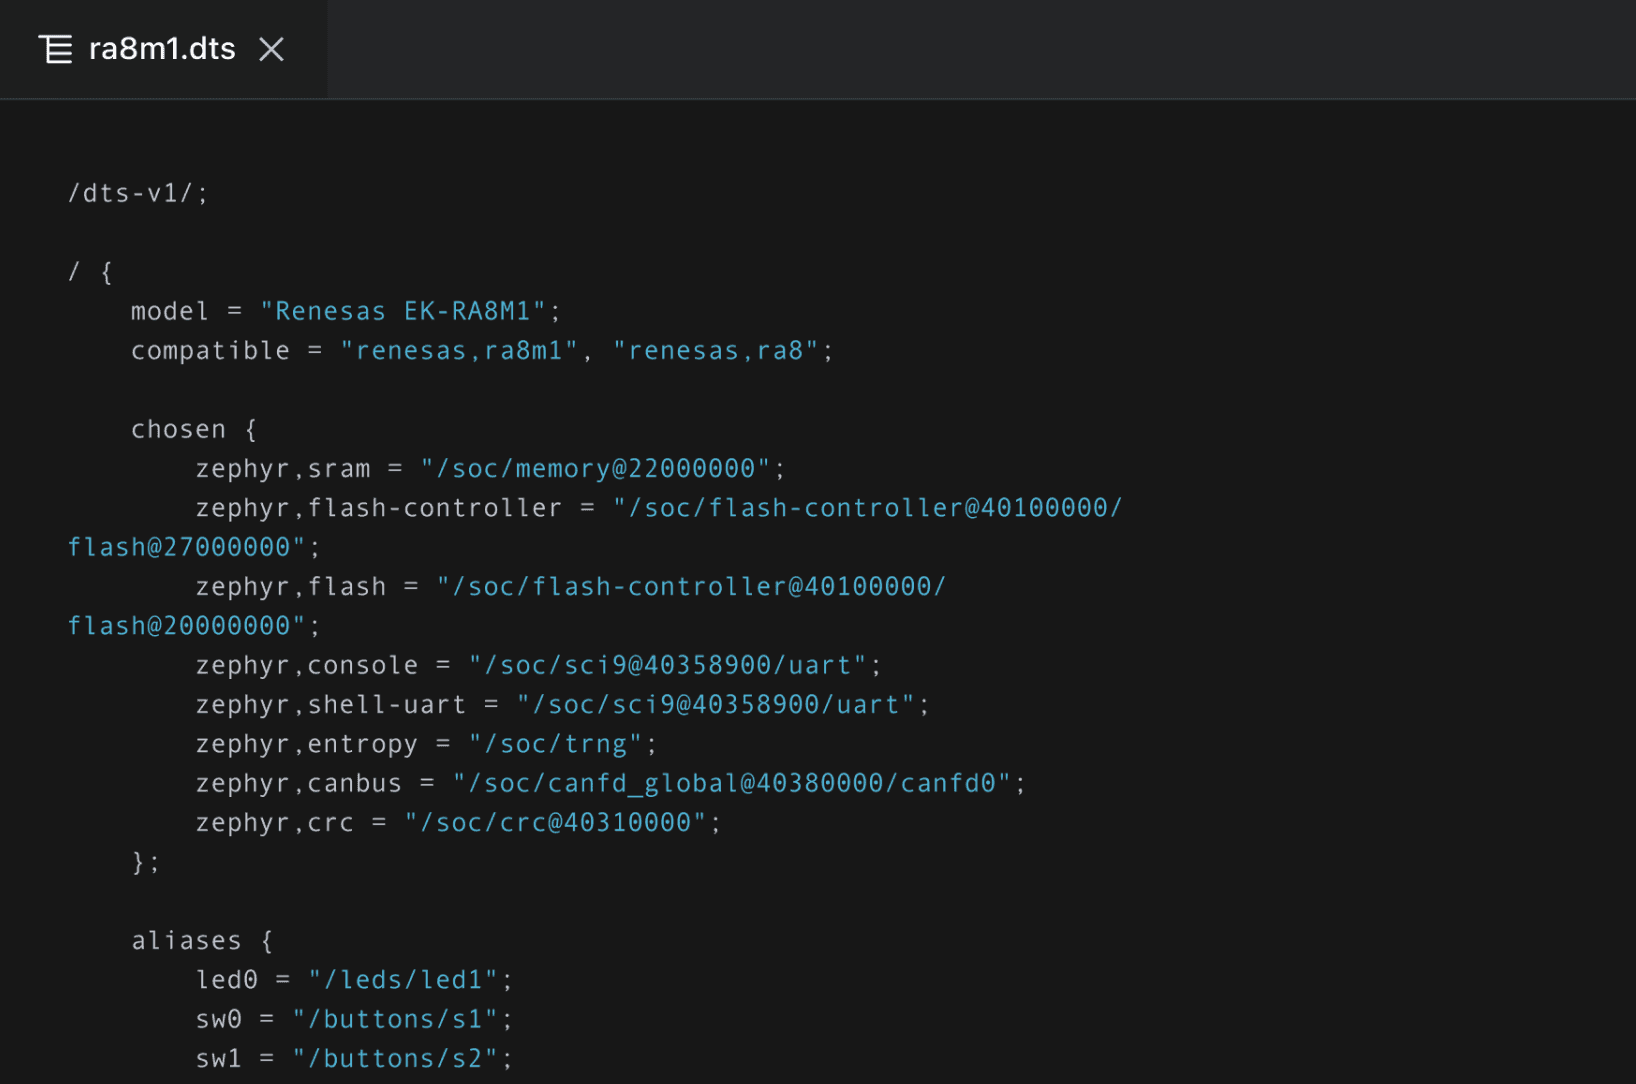
Task: Click the string "renesas,ra8m1"
Action: point(459,351)
